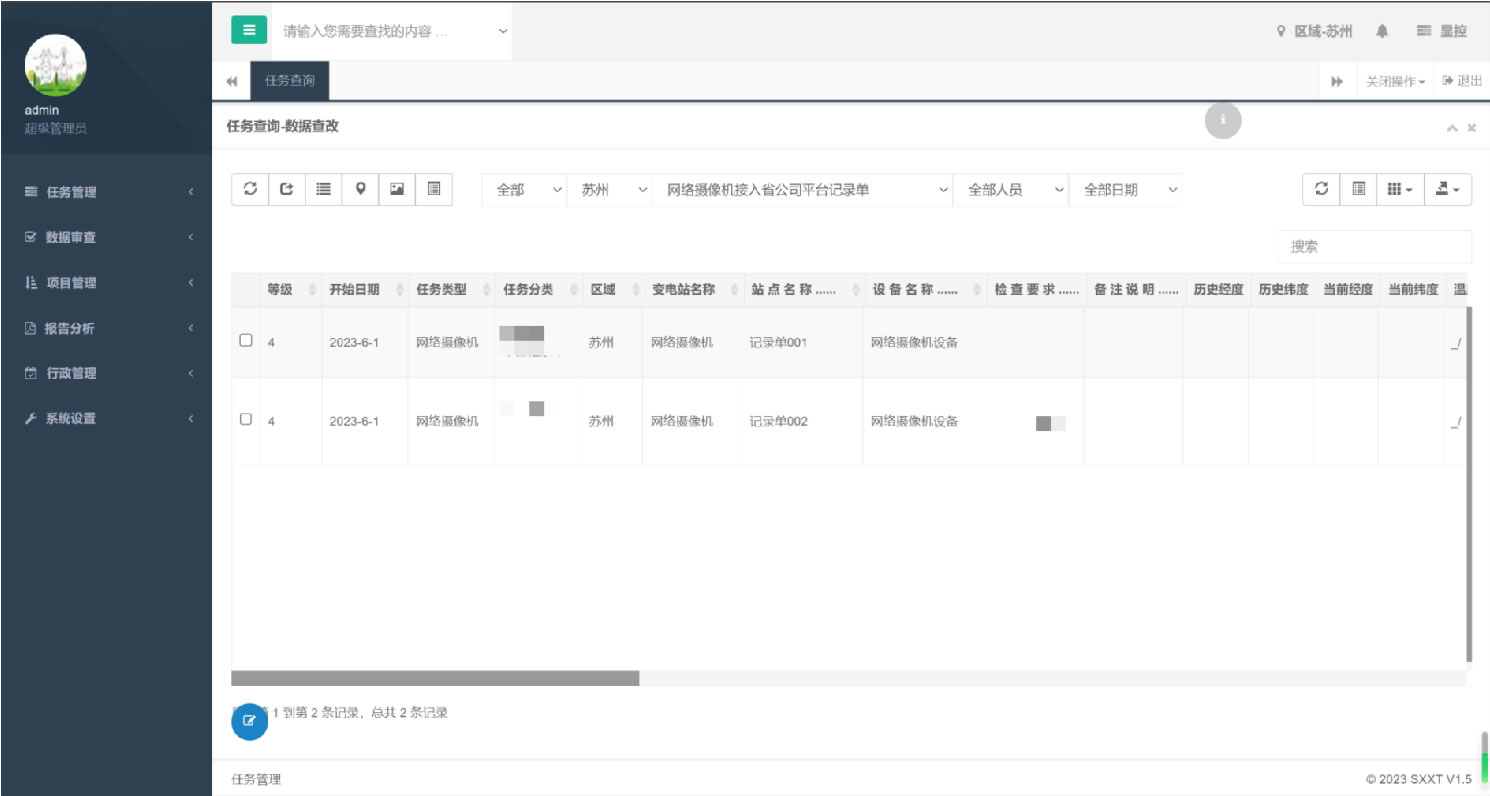1490x796 pixels.
Task: Click the green hamburger menu toggle button
Action: click(249, 30)
